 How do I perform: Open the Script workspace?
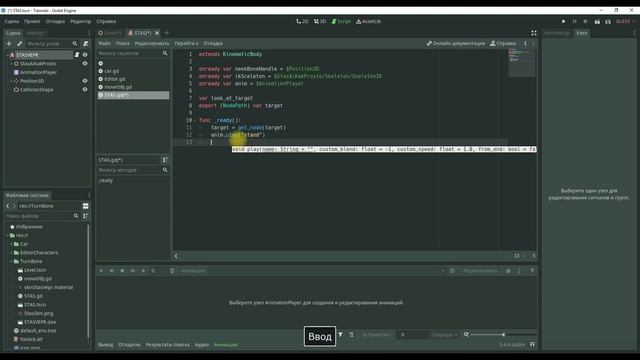341,21
